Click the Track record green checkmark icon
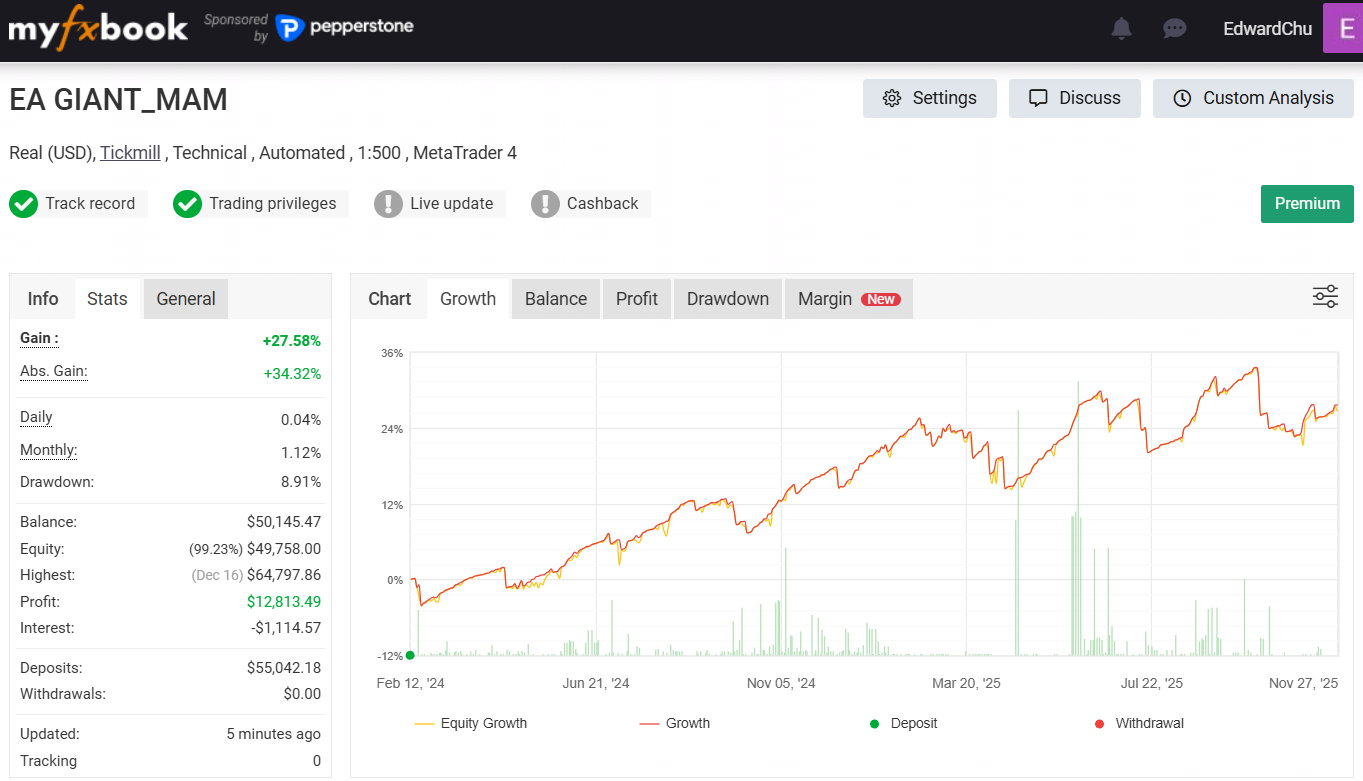Screen dimensions: 1363x781 tap(23, 204)
